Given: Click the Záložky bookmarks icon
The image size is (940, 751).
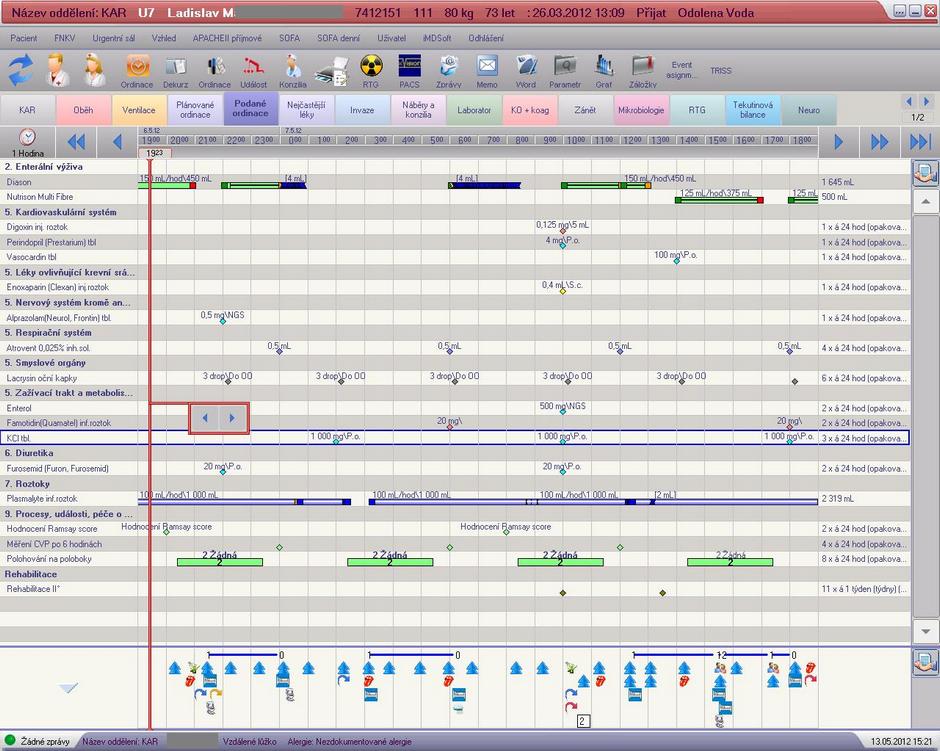Looking at the screenshot, I should coord(643,69).
